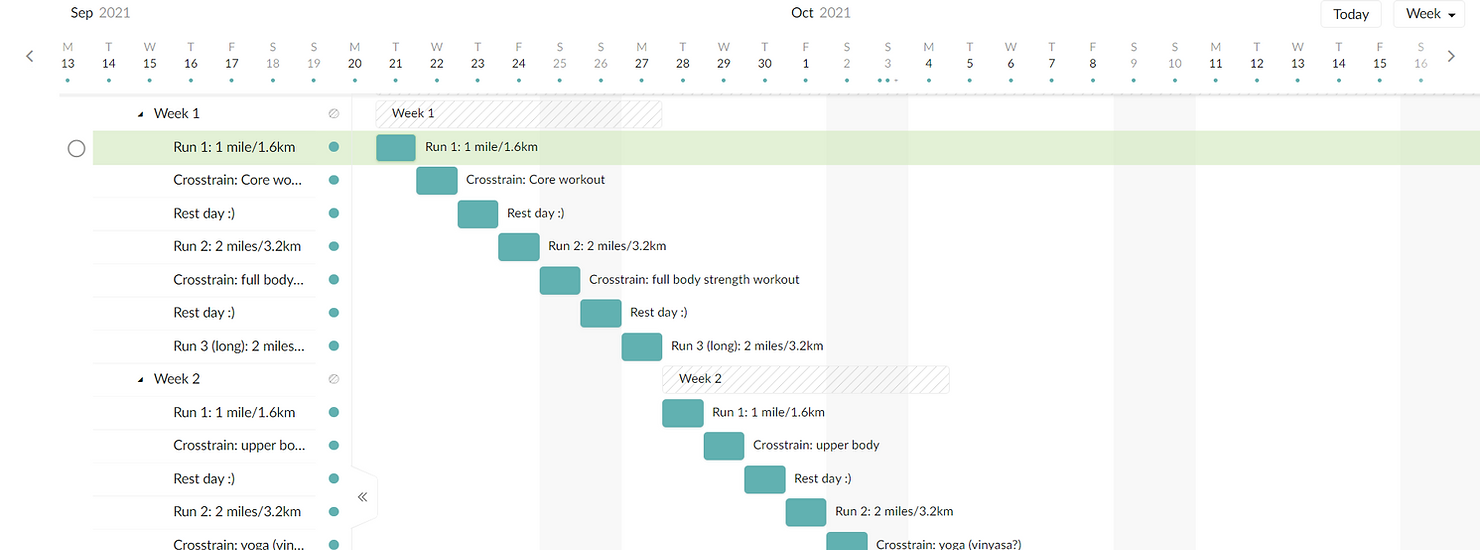Open the Week view dropdown
Screen dimensions: 1480x550
(1430, 14)
